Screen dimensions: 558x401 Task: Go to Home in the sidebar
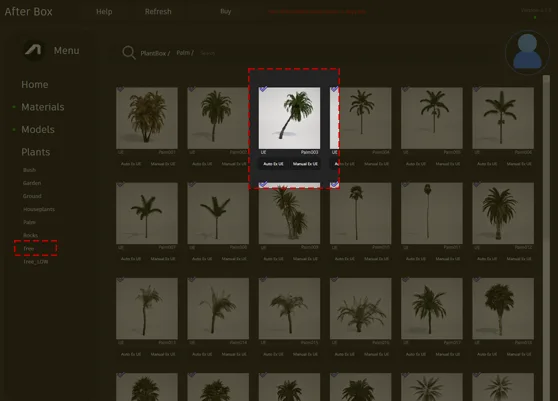35,85
